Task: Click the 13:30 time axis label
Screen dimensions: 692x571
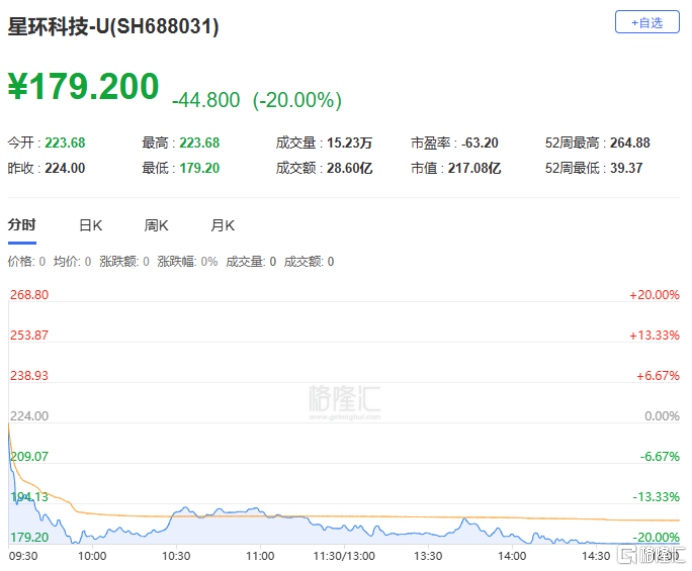Action: [428, 556]
